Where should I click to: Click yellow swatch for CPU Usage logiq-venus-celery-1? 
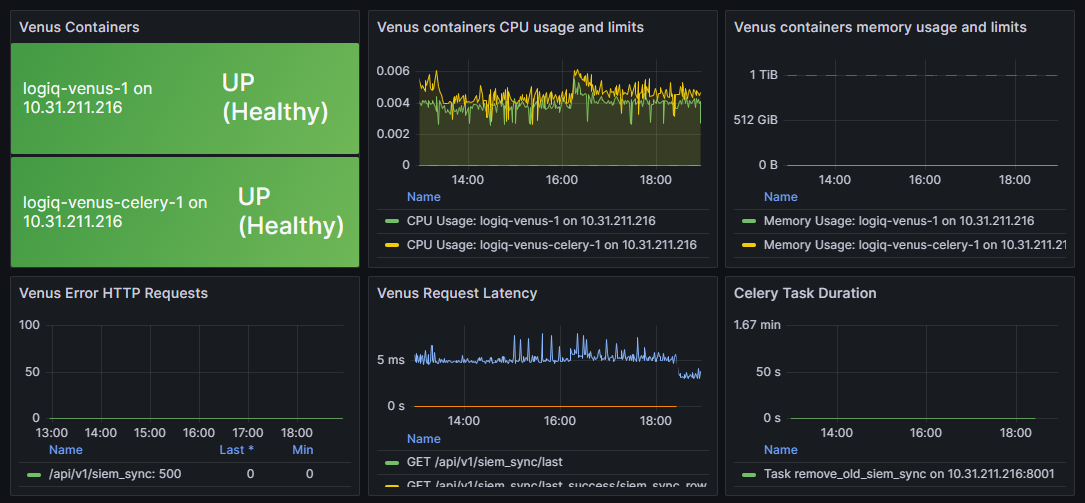point(391,244)
